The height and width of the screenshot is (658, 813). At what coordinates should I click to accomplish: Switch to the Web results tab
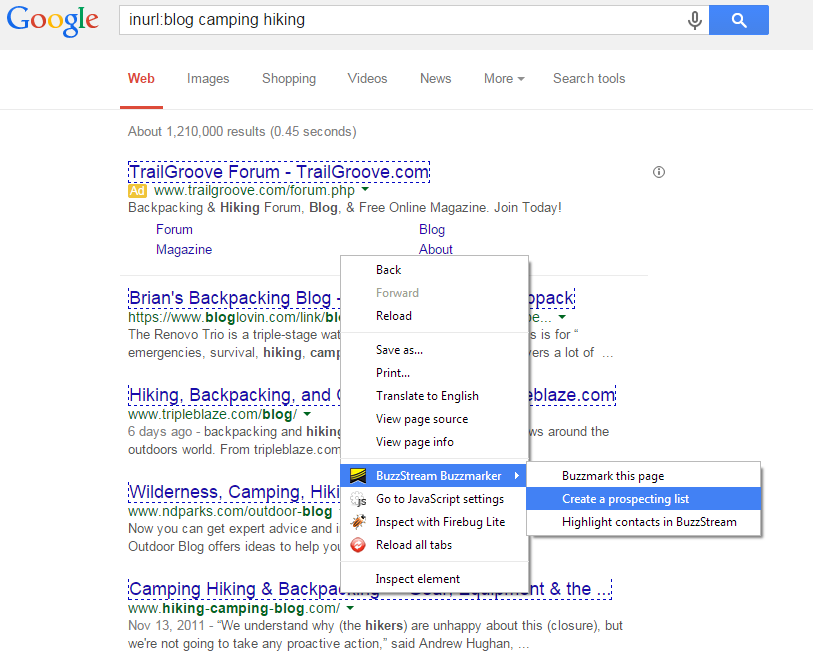141,78
